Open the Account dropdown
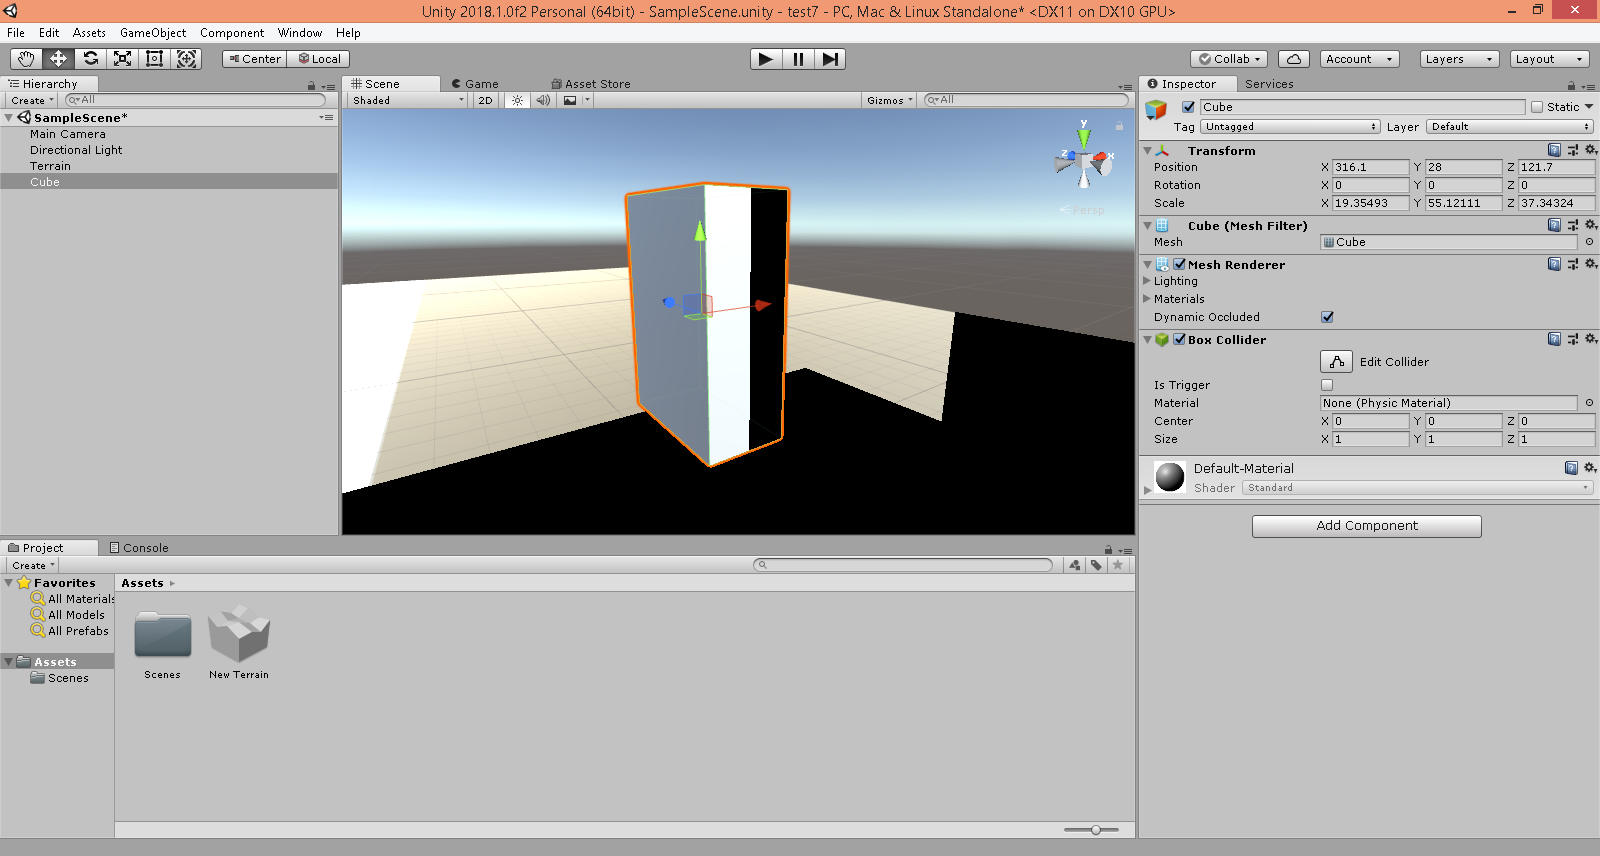This screenshot has width=1600, height=856. (x=1359, y=59)
